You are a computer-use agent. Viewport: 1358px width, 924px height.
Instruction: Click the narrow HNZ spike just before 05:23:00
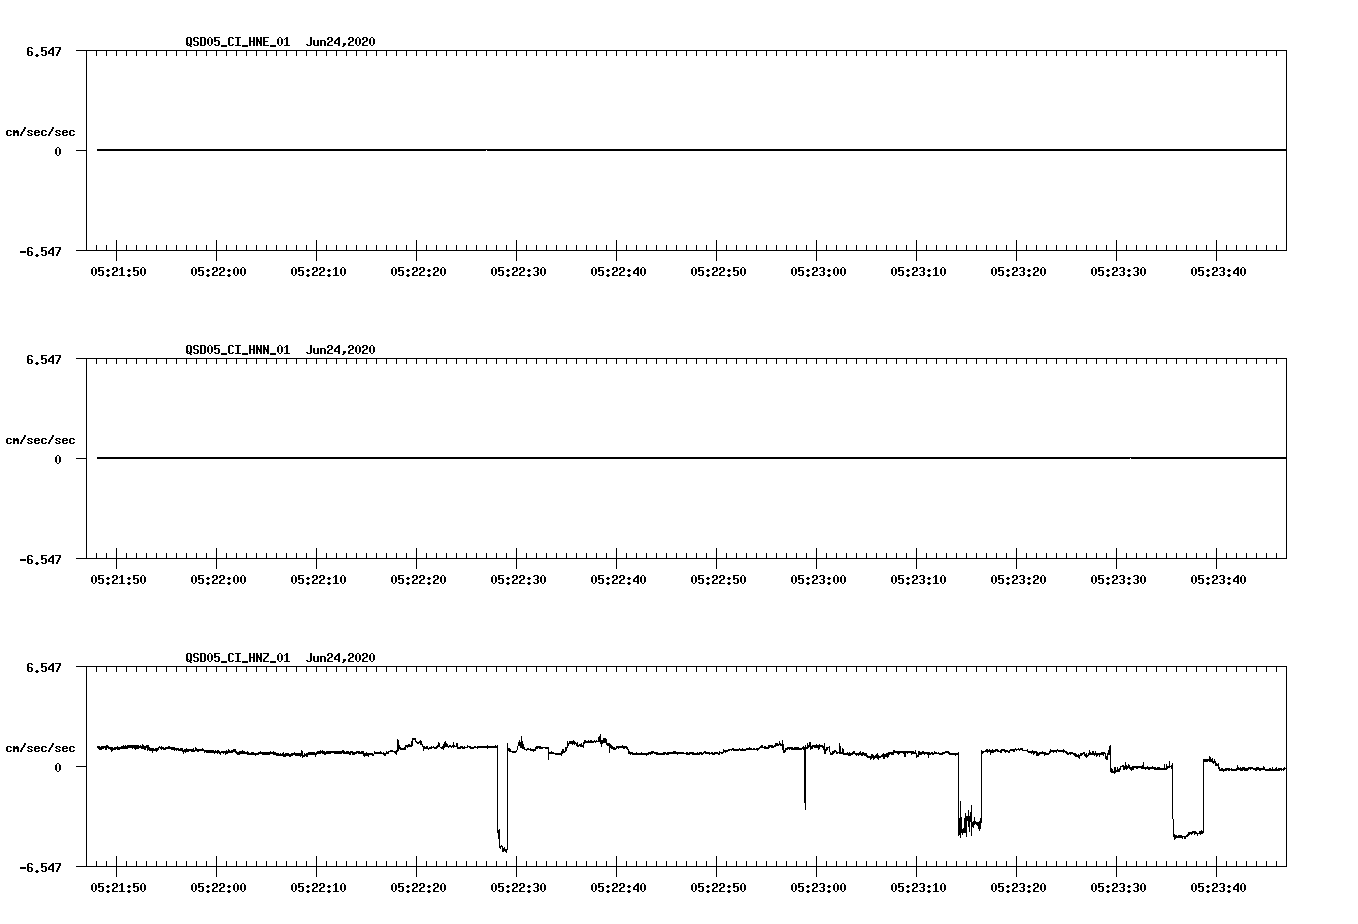click(805, 778)
